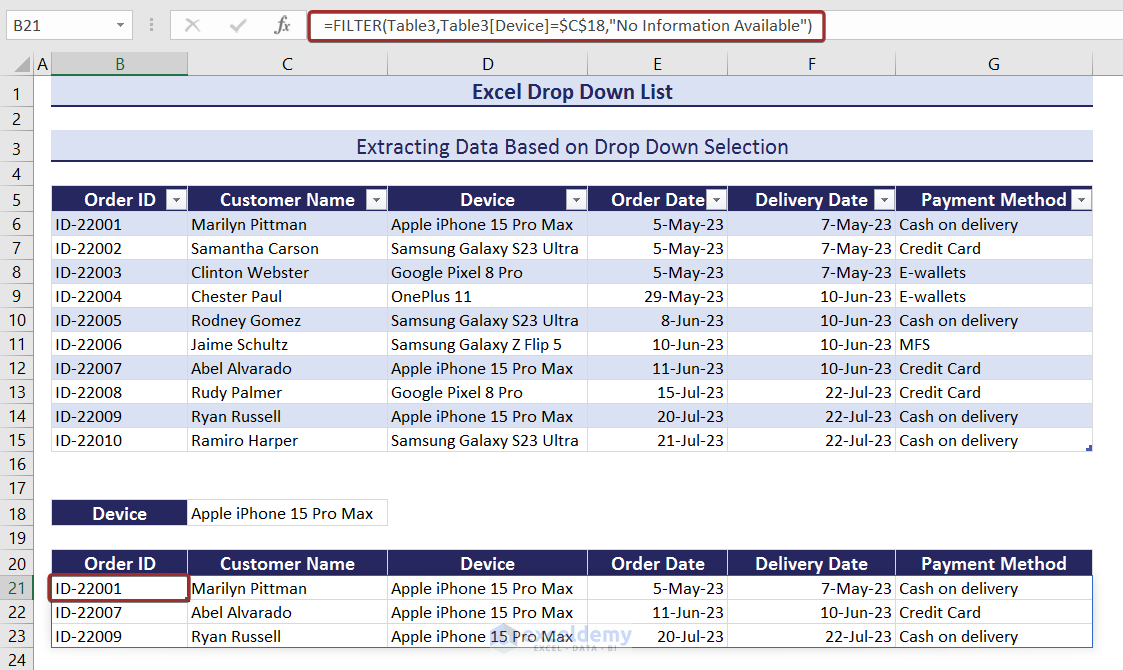Screen dimensions: 1123x670
Task: Select column D header
Action: [488, 64]
